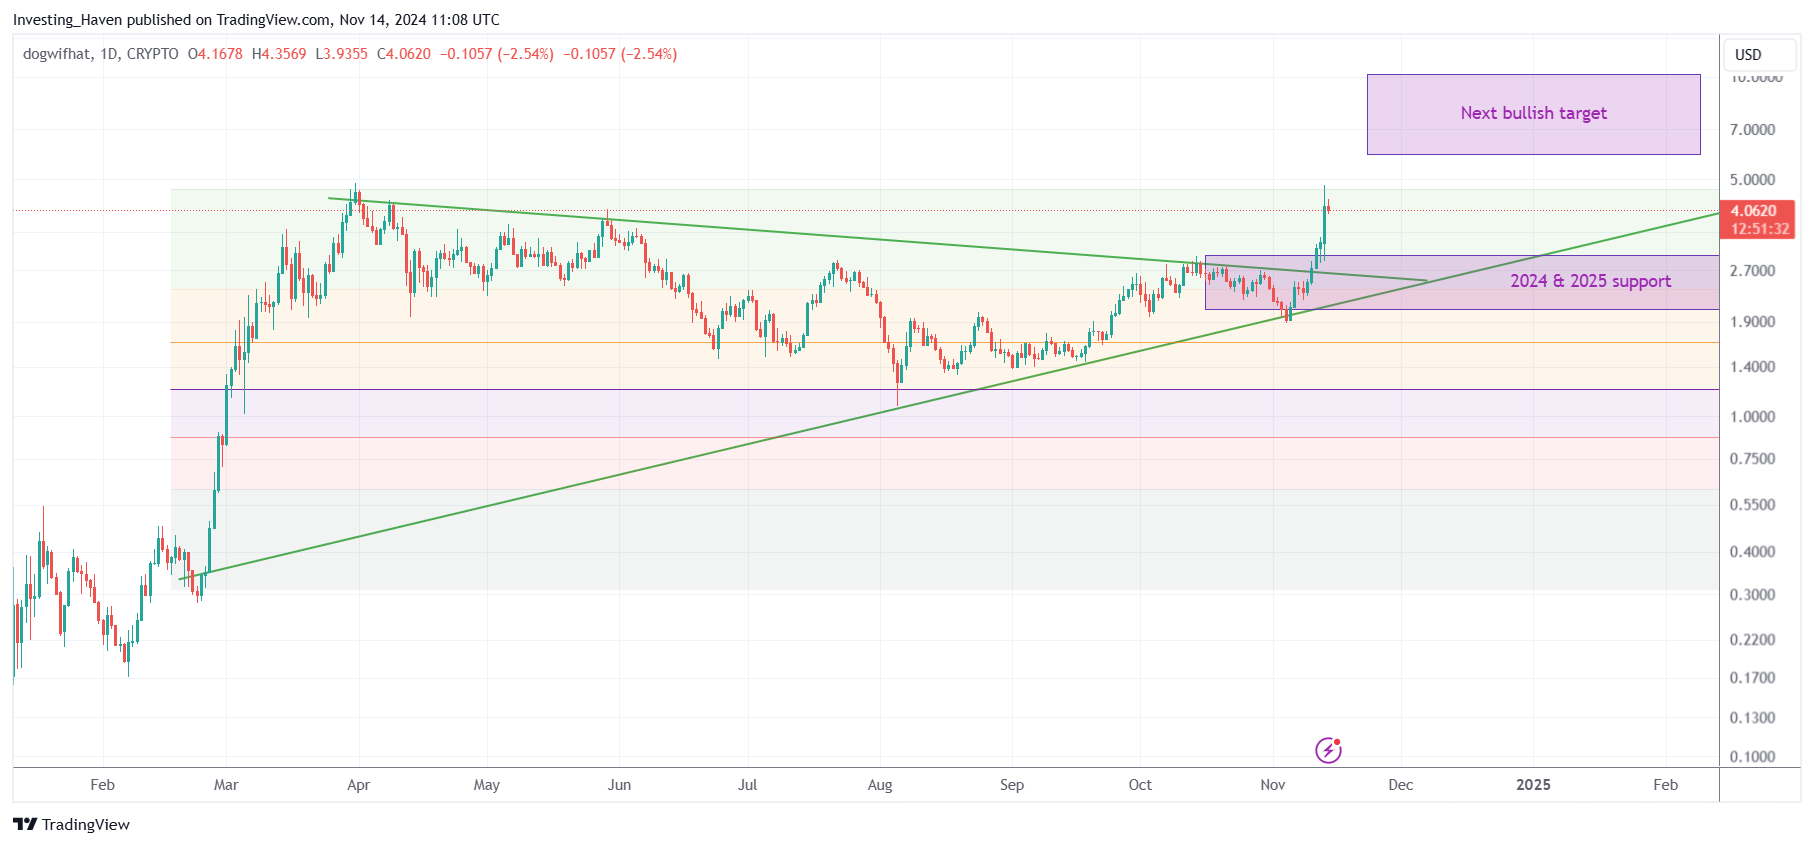This screenshot has height=846, width=1814.
Task: Click the close value C4.0620
Action: [404, 54]
